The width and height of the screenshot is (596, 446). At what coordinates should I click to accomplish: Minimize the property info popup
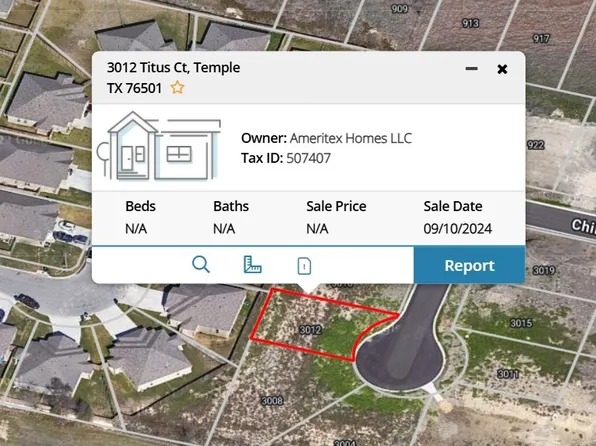coord(471,68)
